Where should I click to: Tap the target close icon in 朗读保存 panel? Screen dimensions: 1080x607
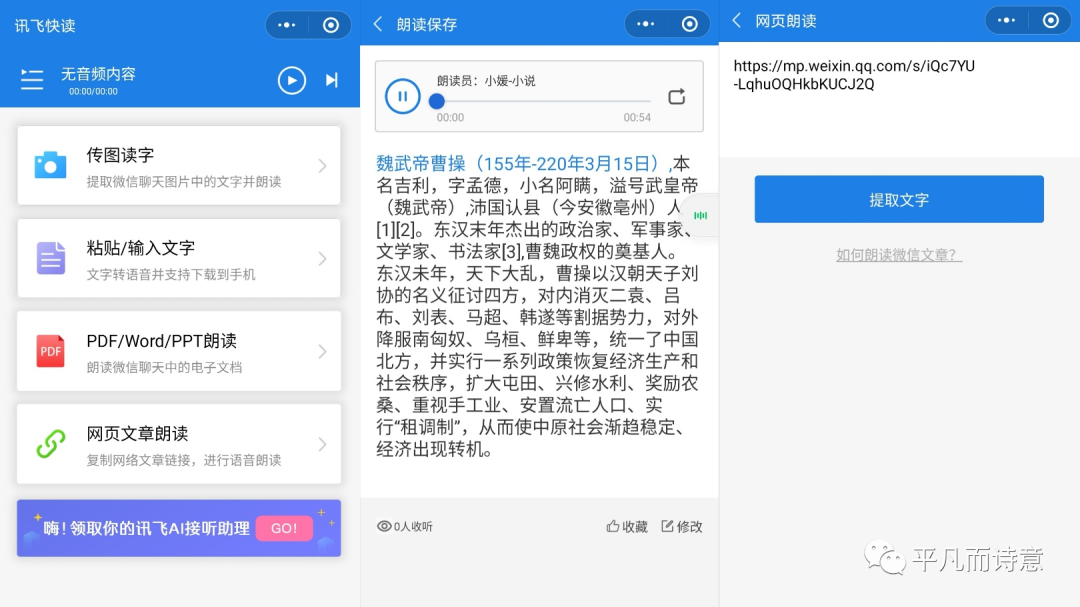[x=689, y=24]
